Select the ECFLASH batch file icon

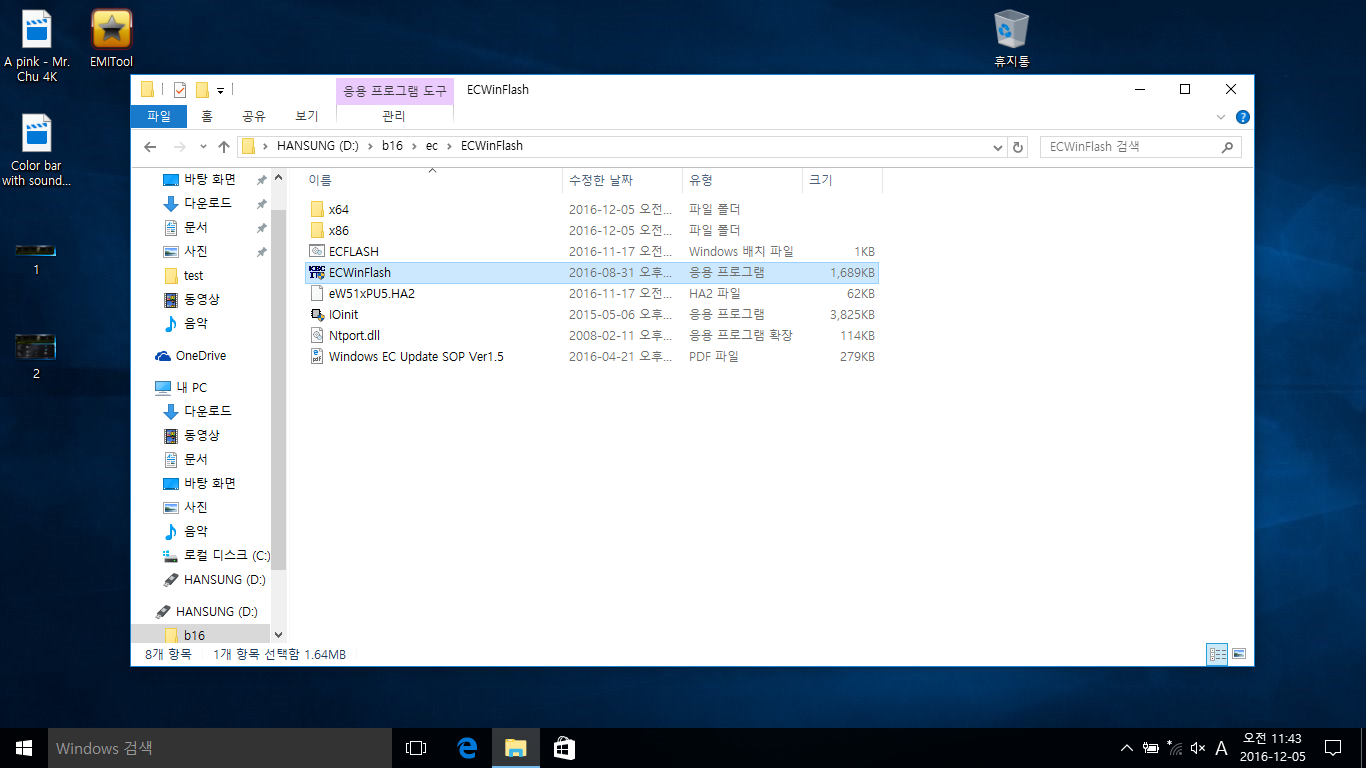pyautogui.click(x=317, y=251)
